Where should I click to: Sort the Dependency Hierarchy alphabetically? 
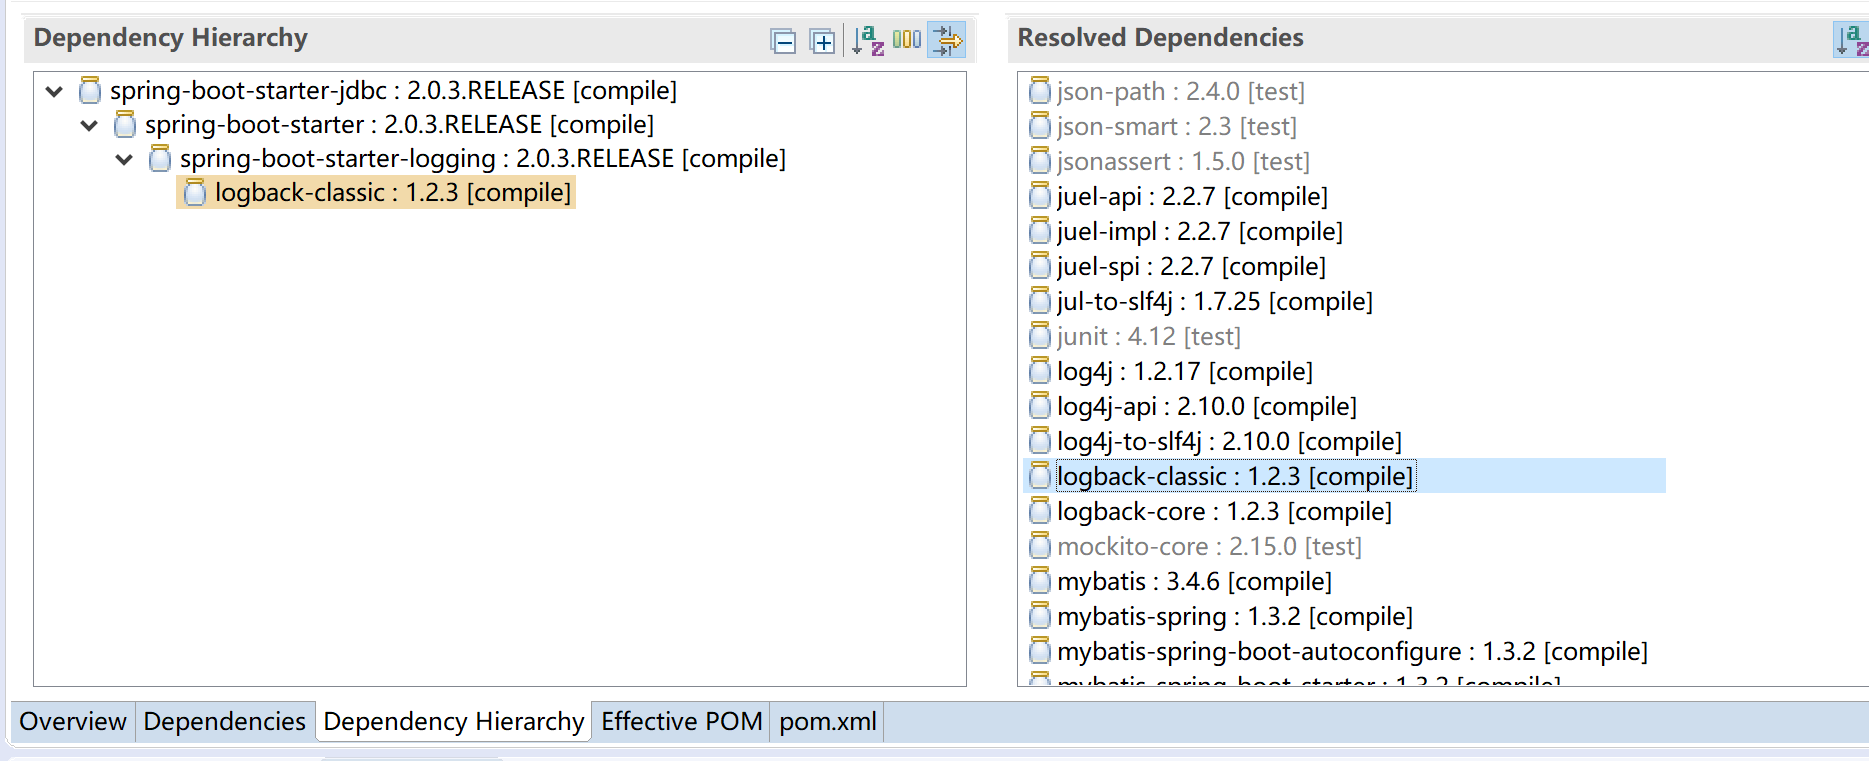(x=867, y=40)
